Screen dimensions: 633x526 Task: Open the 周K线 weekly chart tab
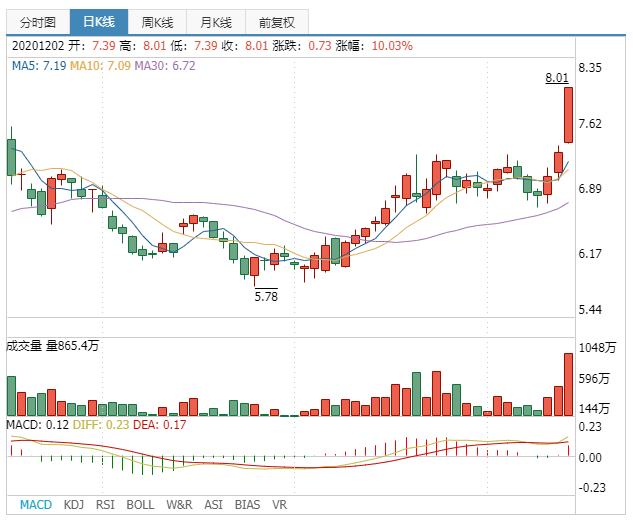point(157,22)
